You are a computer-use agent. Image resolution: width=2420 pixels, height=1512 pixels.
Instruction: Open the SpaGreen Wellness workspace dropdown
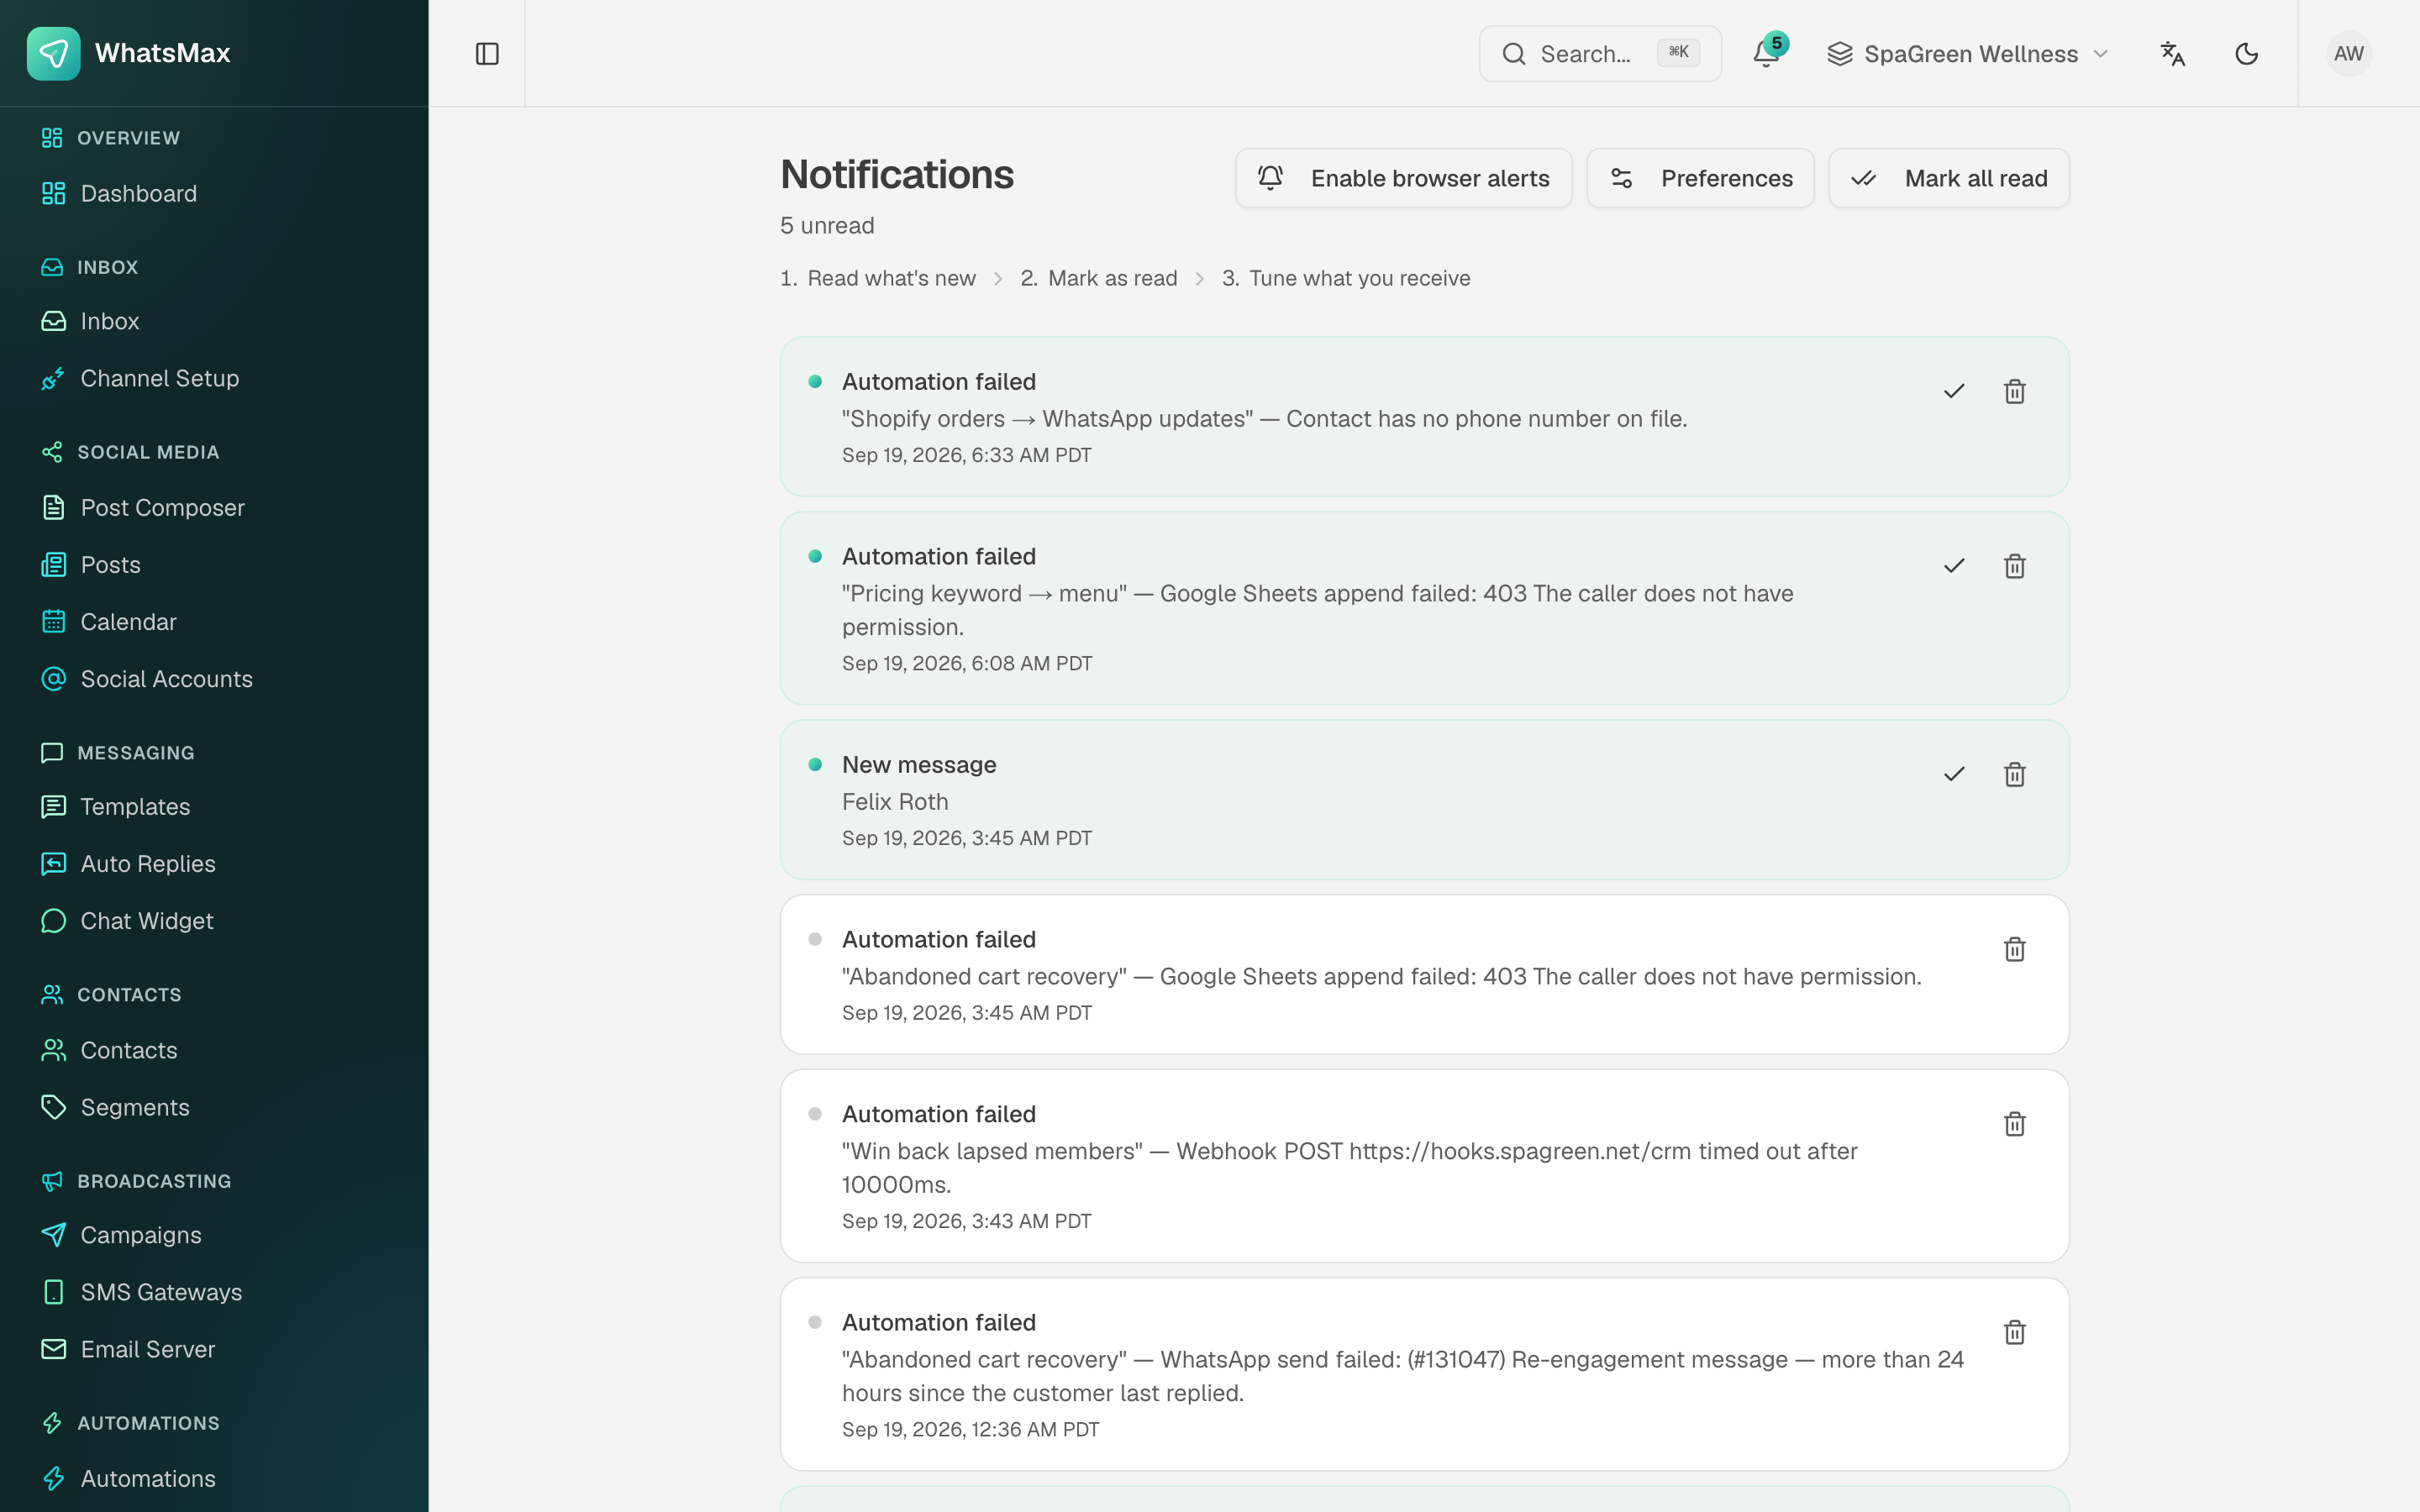click(x=1967, y=54)
